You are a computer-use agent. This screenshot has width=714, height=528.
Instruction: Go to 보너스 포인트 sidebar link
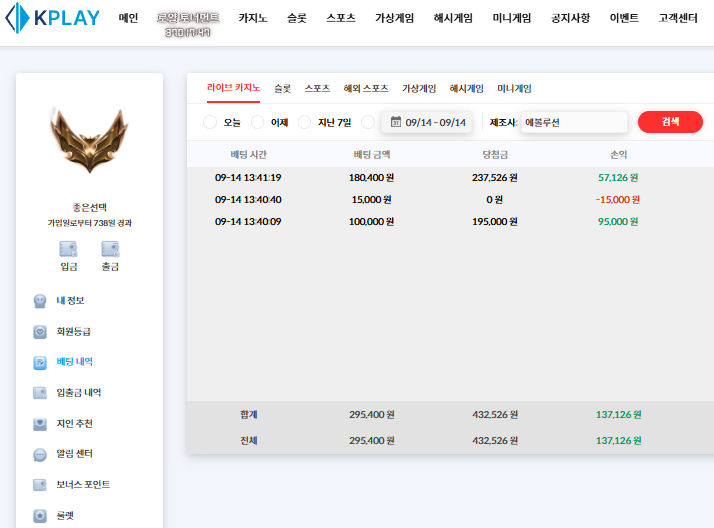tap(83, 485)
